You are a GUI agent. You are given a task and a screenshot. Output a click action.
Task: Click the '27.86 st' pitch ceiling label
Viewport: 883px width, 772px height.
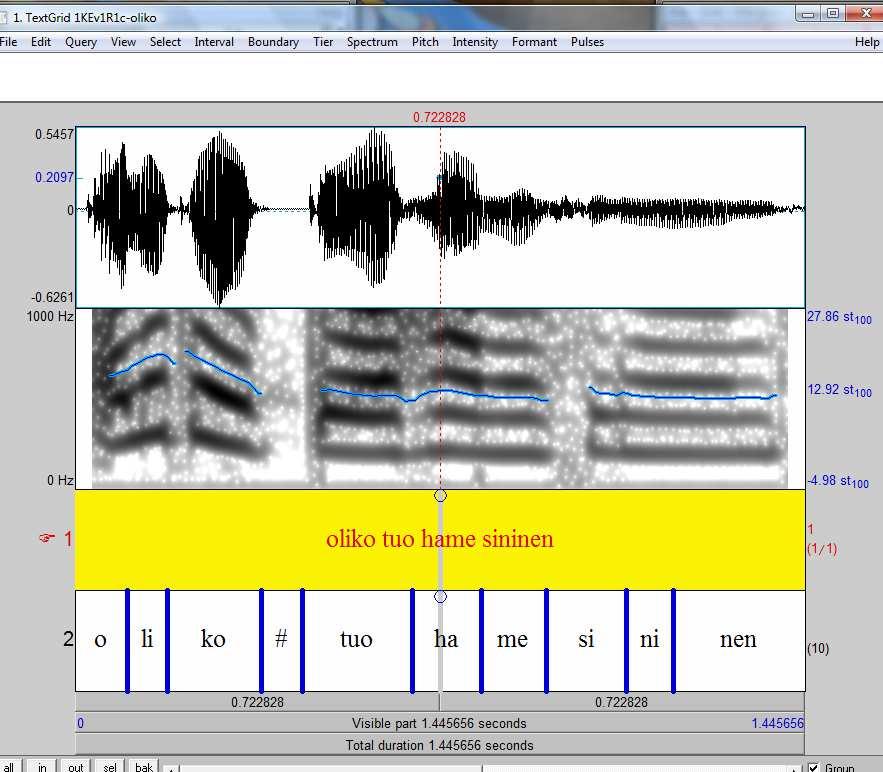point(839,317)
